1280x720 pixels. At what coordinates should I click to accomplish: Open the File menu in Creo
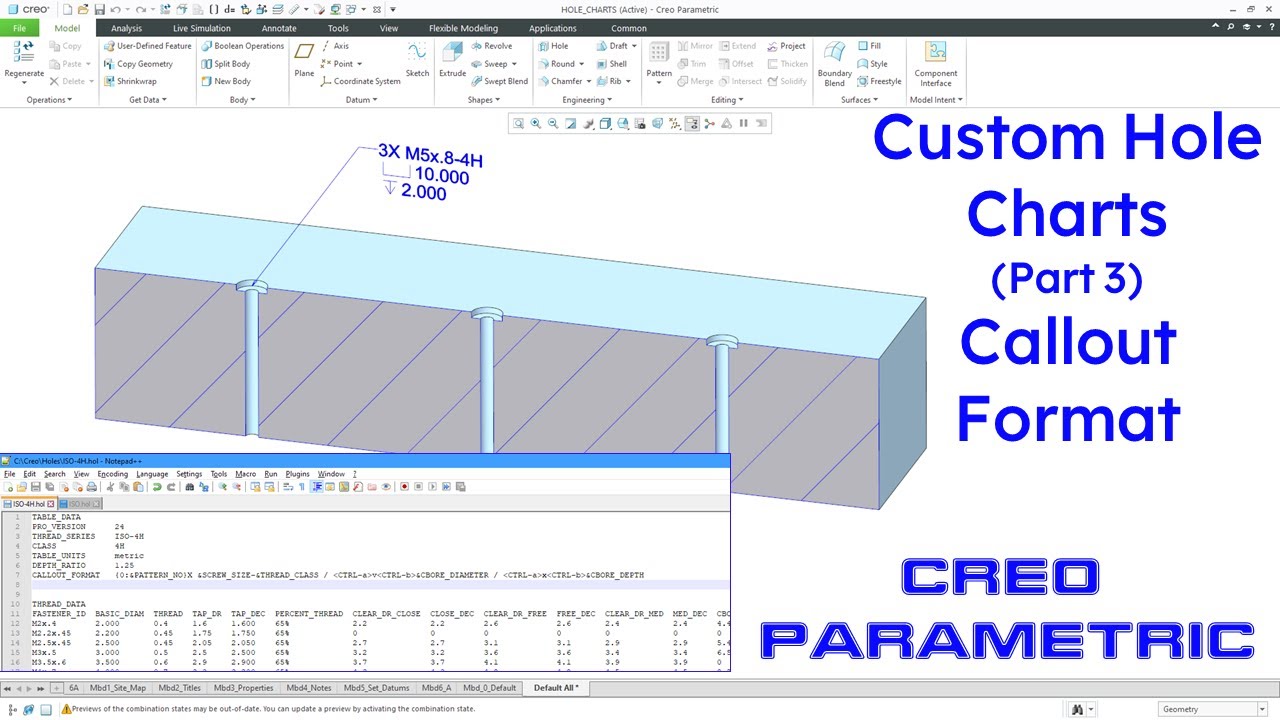tap(20, 28)
